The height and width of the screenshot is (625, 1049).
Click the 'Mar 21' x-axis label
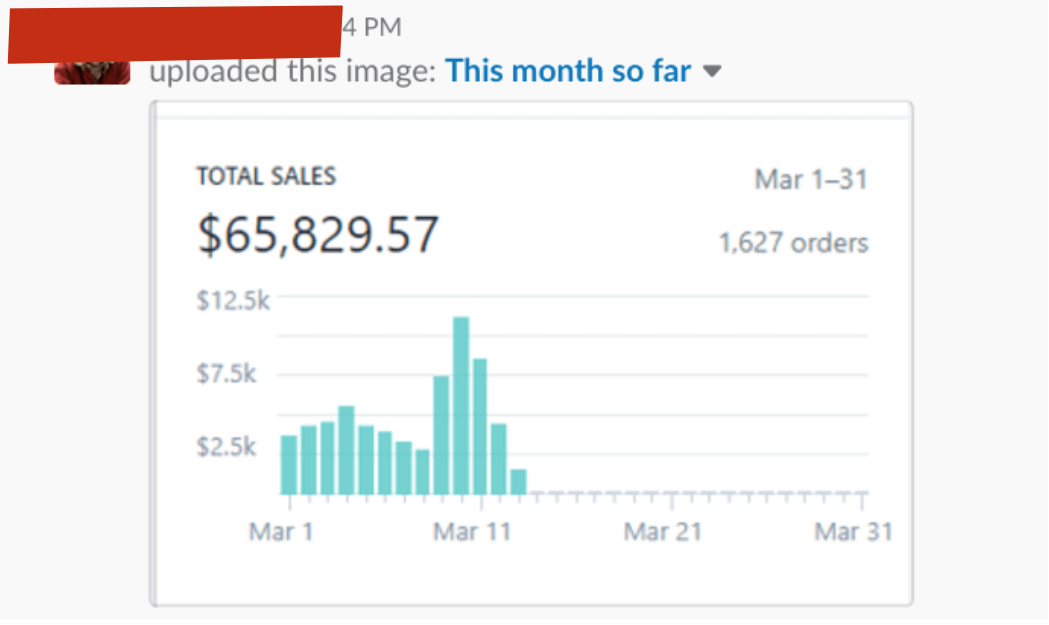coord(662,531)
